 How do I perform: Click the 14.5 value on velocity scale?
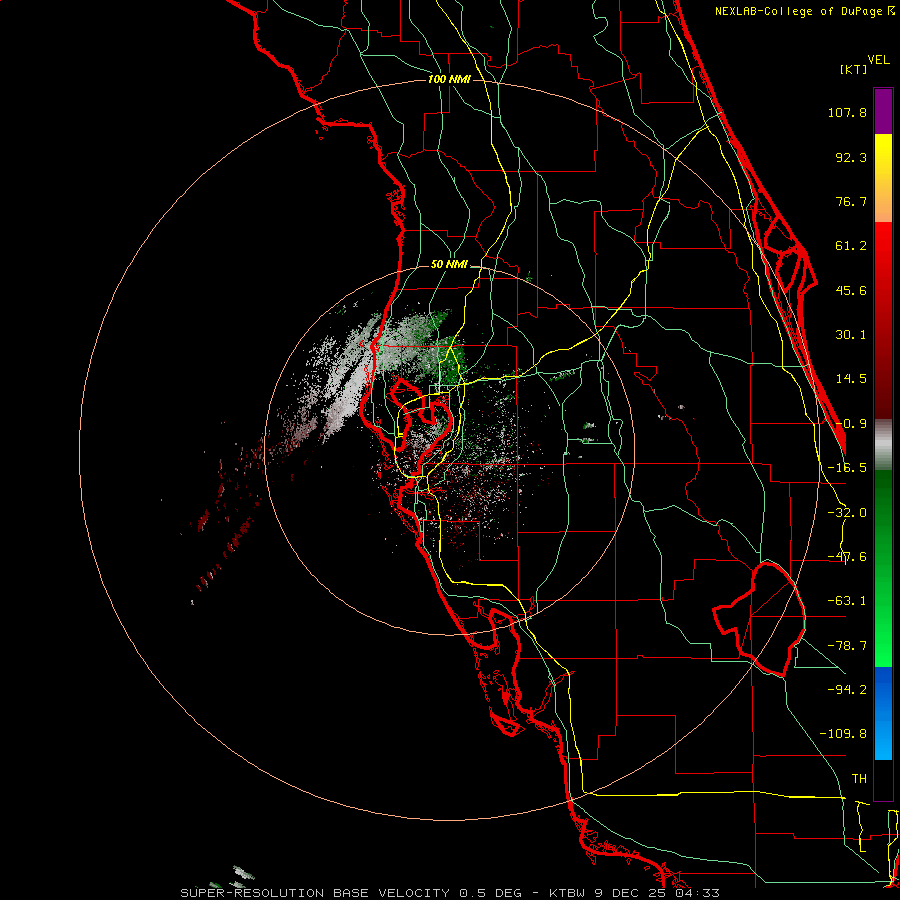coord(851,379)
